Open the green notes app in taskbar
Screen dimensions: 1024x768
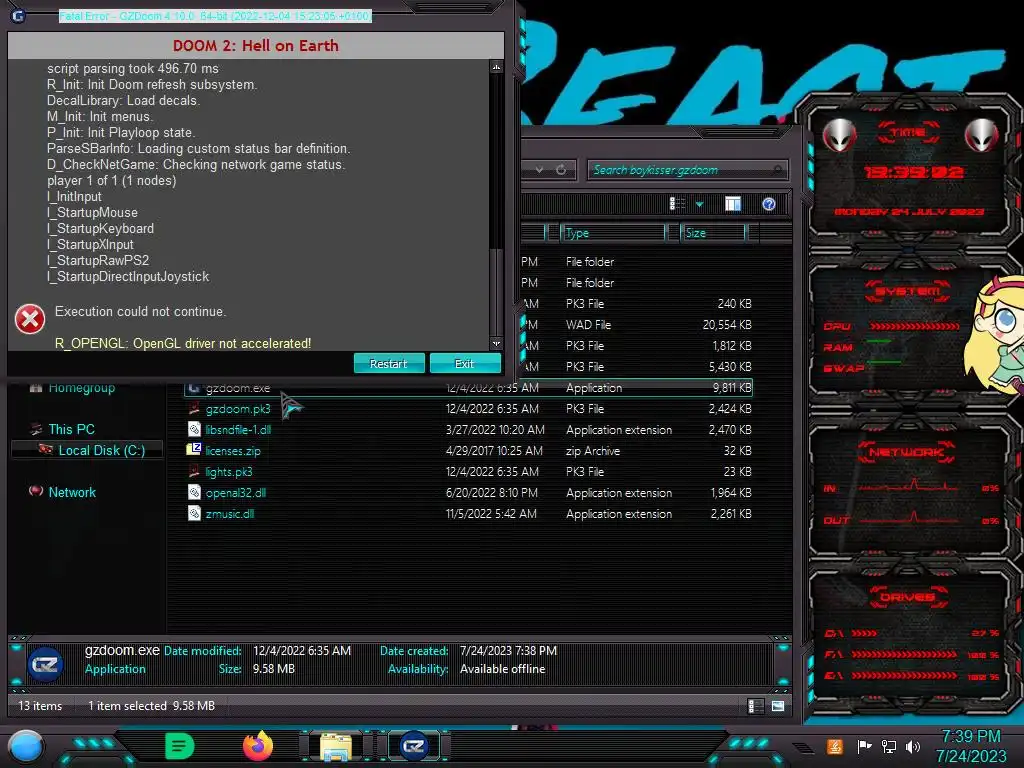click(180, 746)
